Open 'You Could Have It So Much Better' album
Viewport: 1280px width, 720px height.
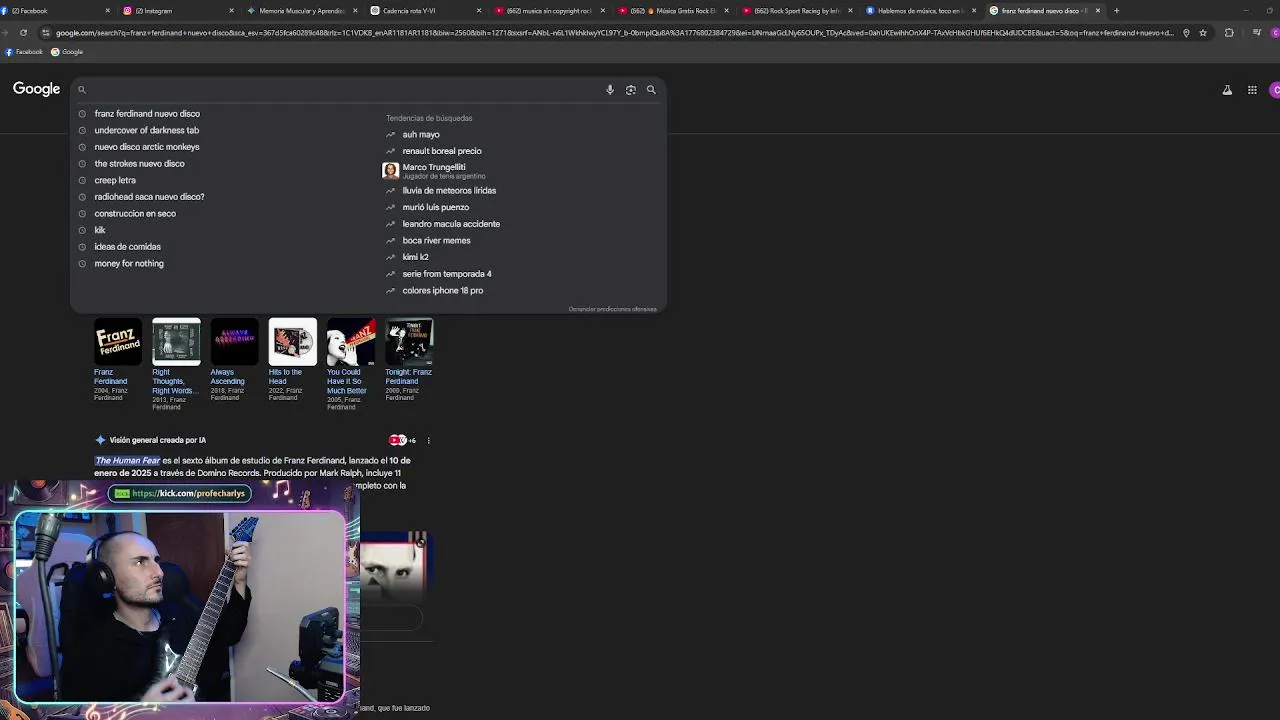[x=351, y=342]
